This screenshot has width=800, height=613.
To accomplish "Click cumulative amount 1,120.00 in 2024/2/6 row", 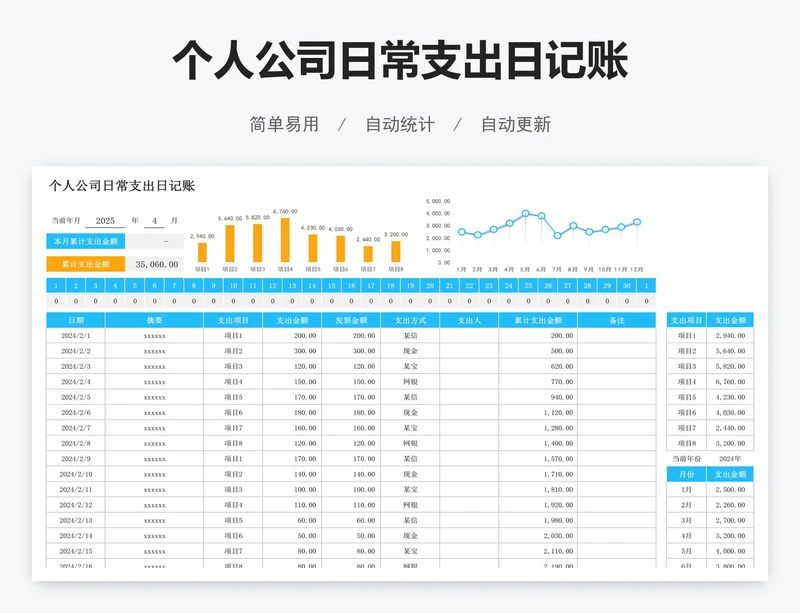I will pos(538,412).
